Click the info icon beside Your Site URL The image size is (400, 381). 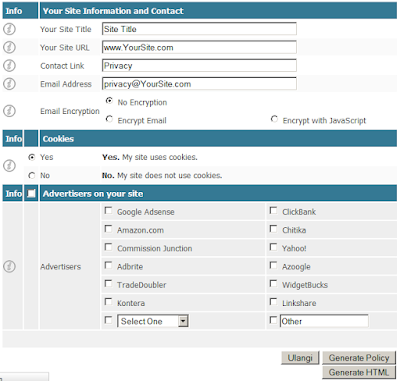(x=9, y=47)
